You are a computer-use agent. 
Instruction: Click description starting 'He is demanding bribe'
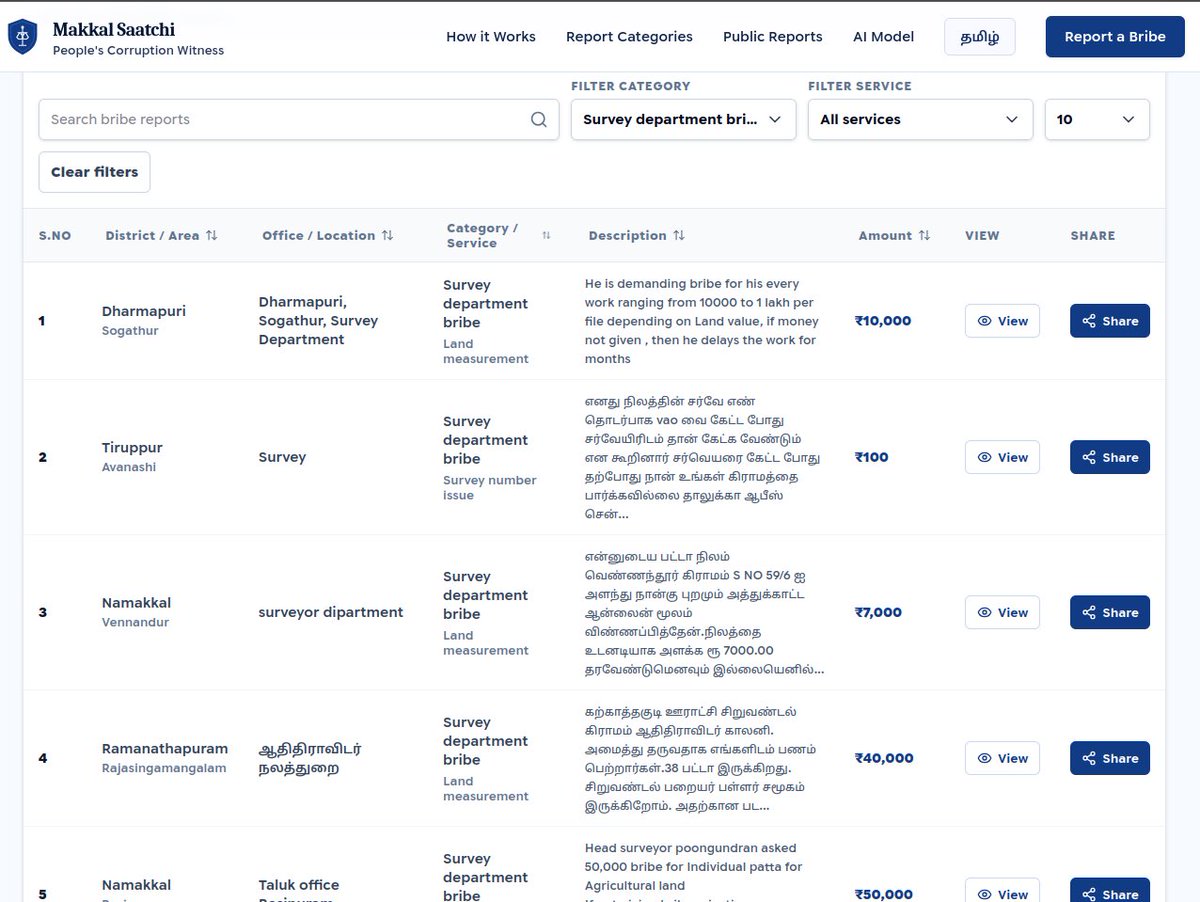[x=702, y=321]
